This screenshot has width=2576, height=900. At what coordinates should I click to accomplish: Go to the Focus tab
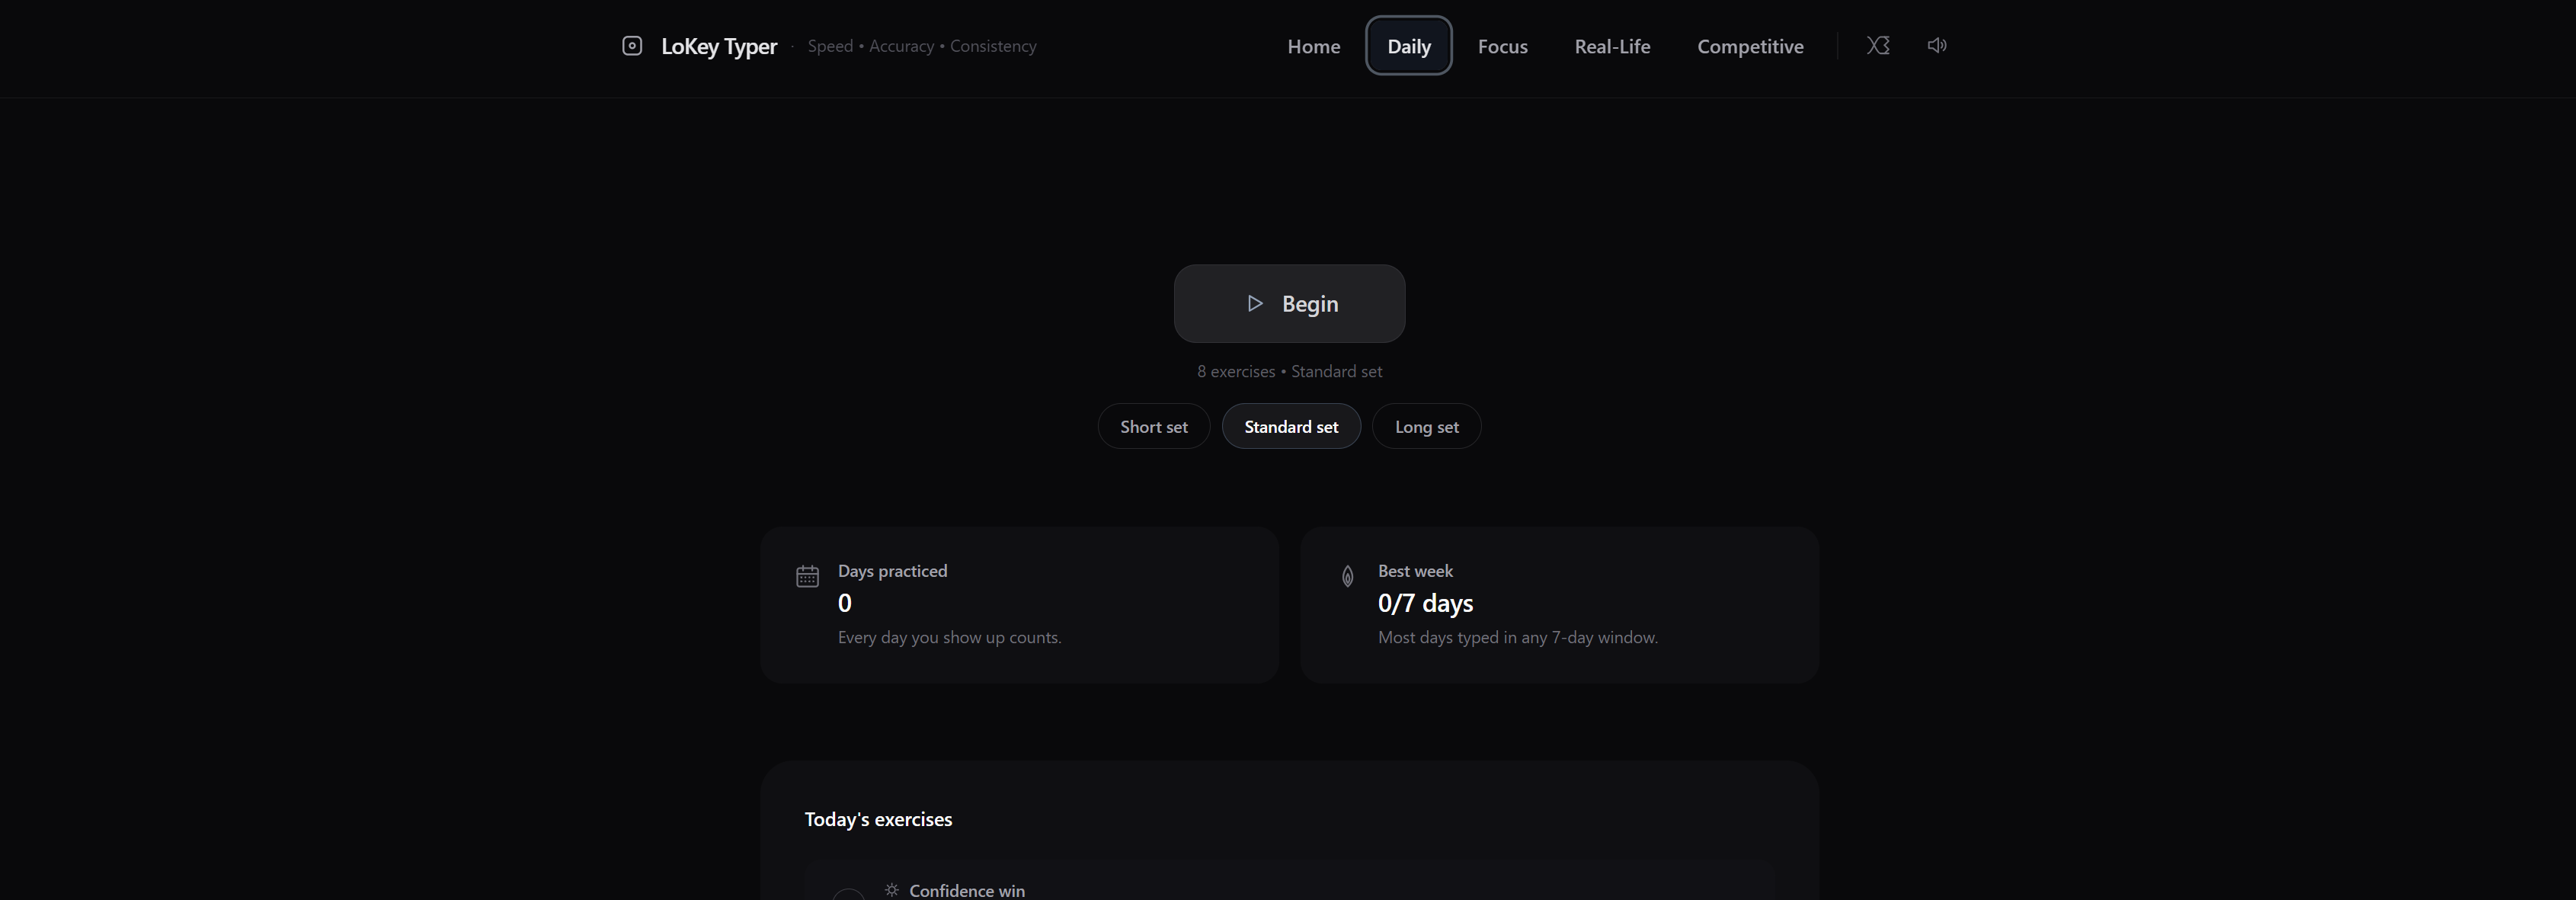click(1502, 47)
